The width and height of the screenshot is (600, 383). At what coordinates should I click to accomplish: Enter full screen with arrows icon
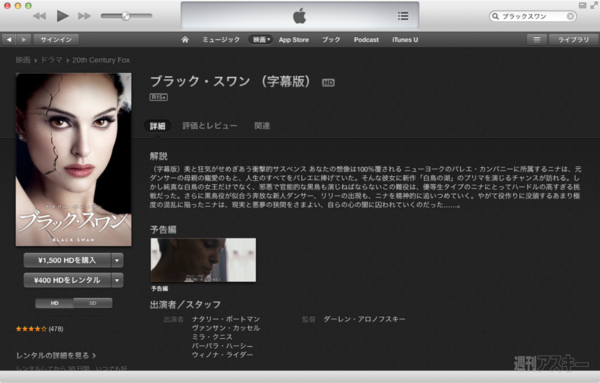[594, 5]
